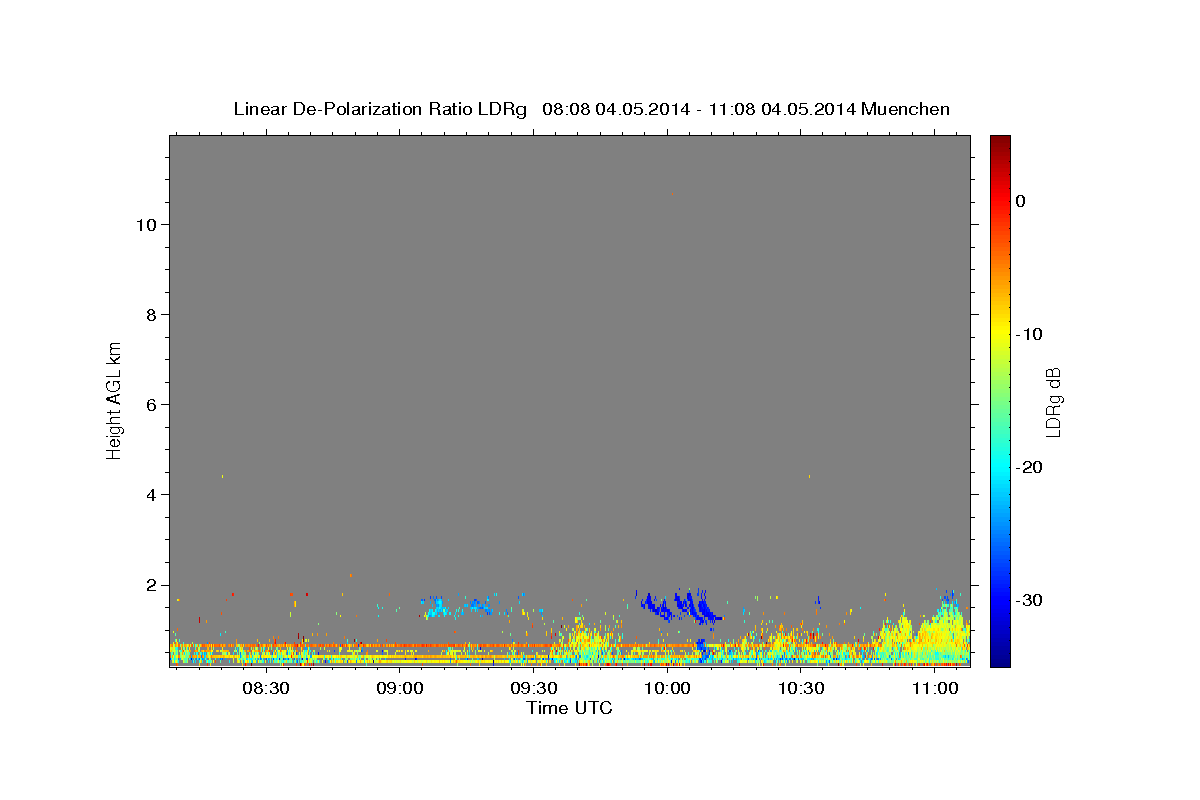
Task: Click the 10:30 time tick label
Action: tap(801, 688)
